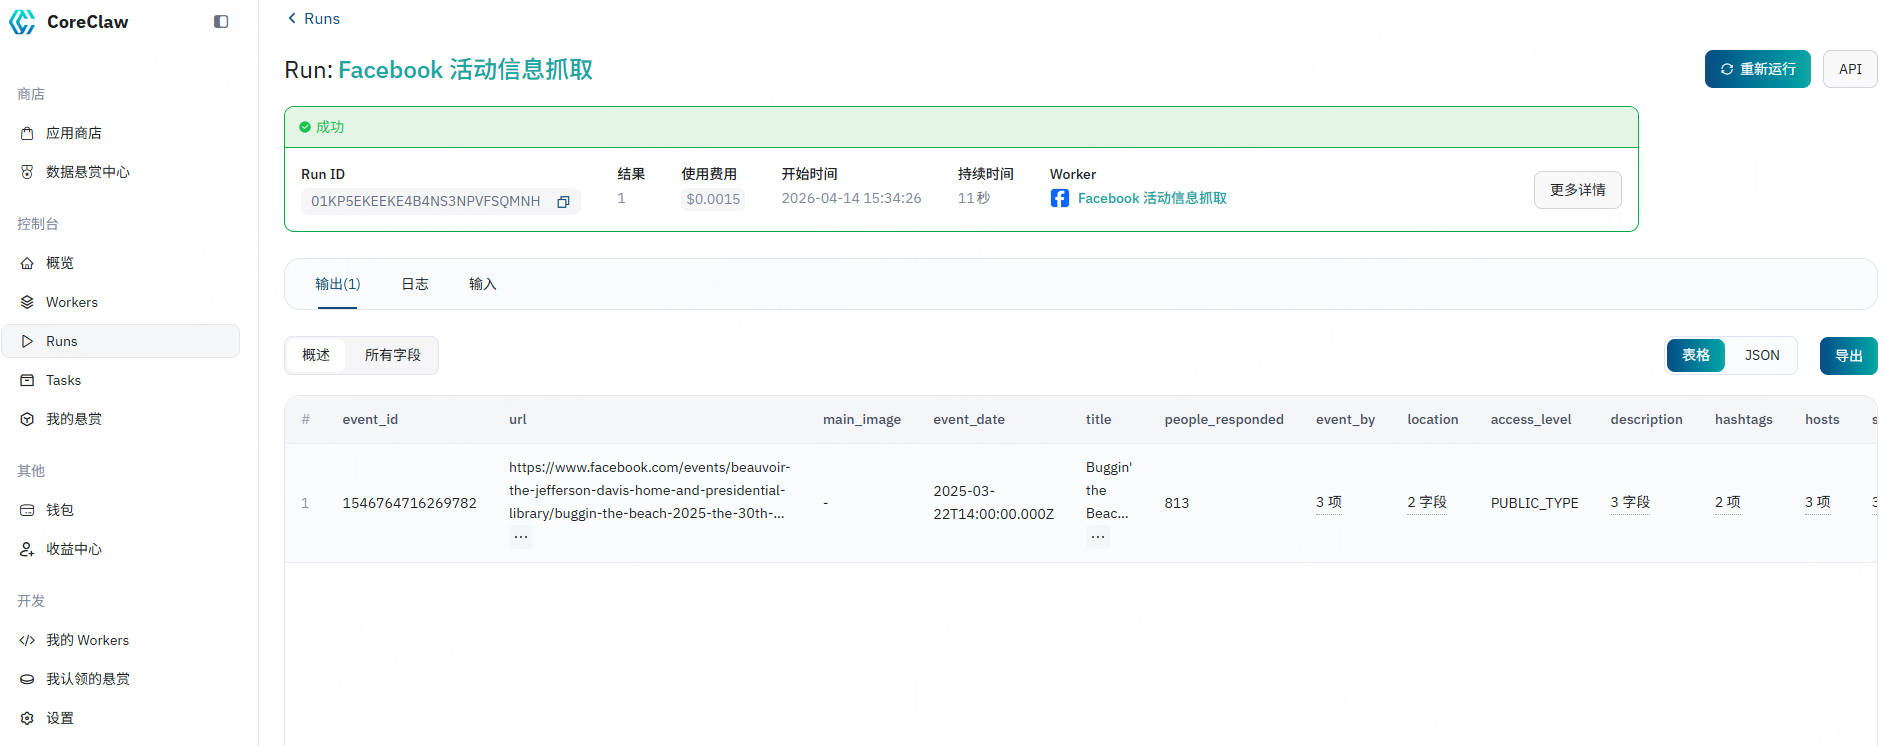This screenshot has height=746, width=1885.
Task: Expand the truncated title cell ellipsis
Action: coord(1098,537)
